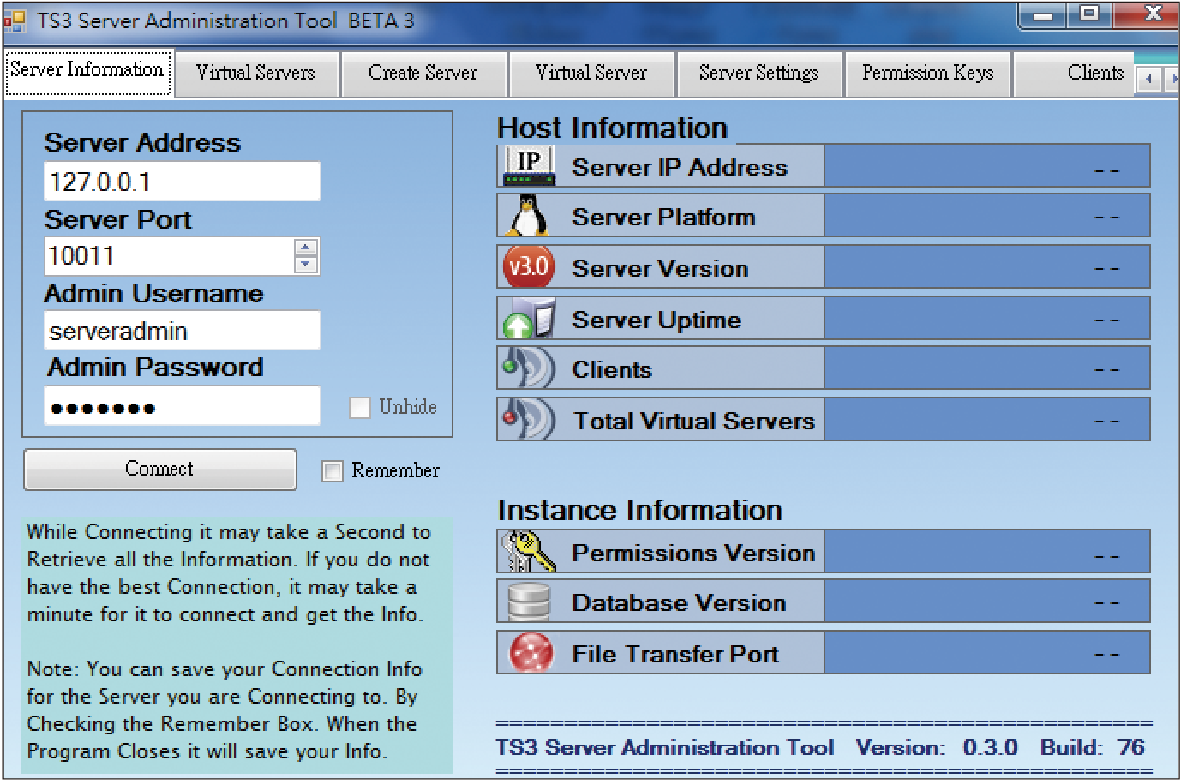The image size is (1183, 783).
Task: Click the Server IP Address label text
Action: coord(680,167)
